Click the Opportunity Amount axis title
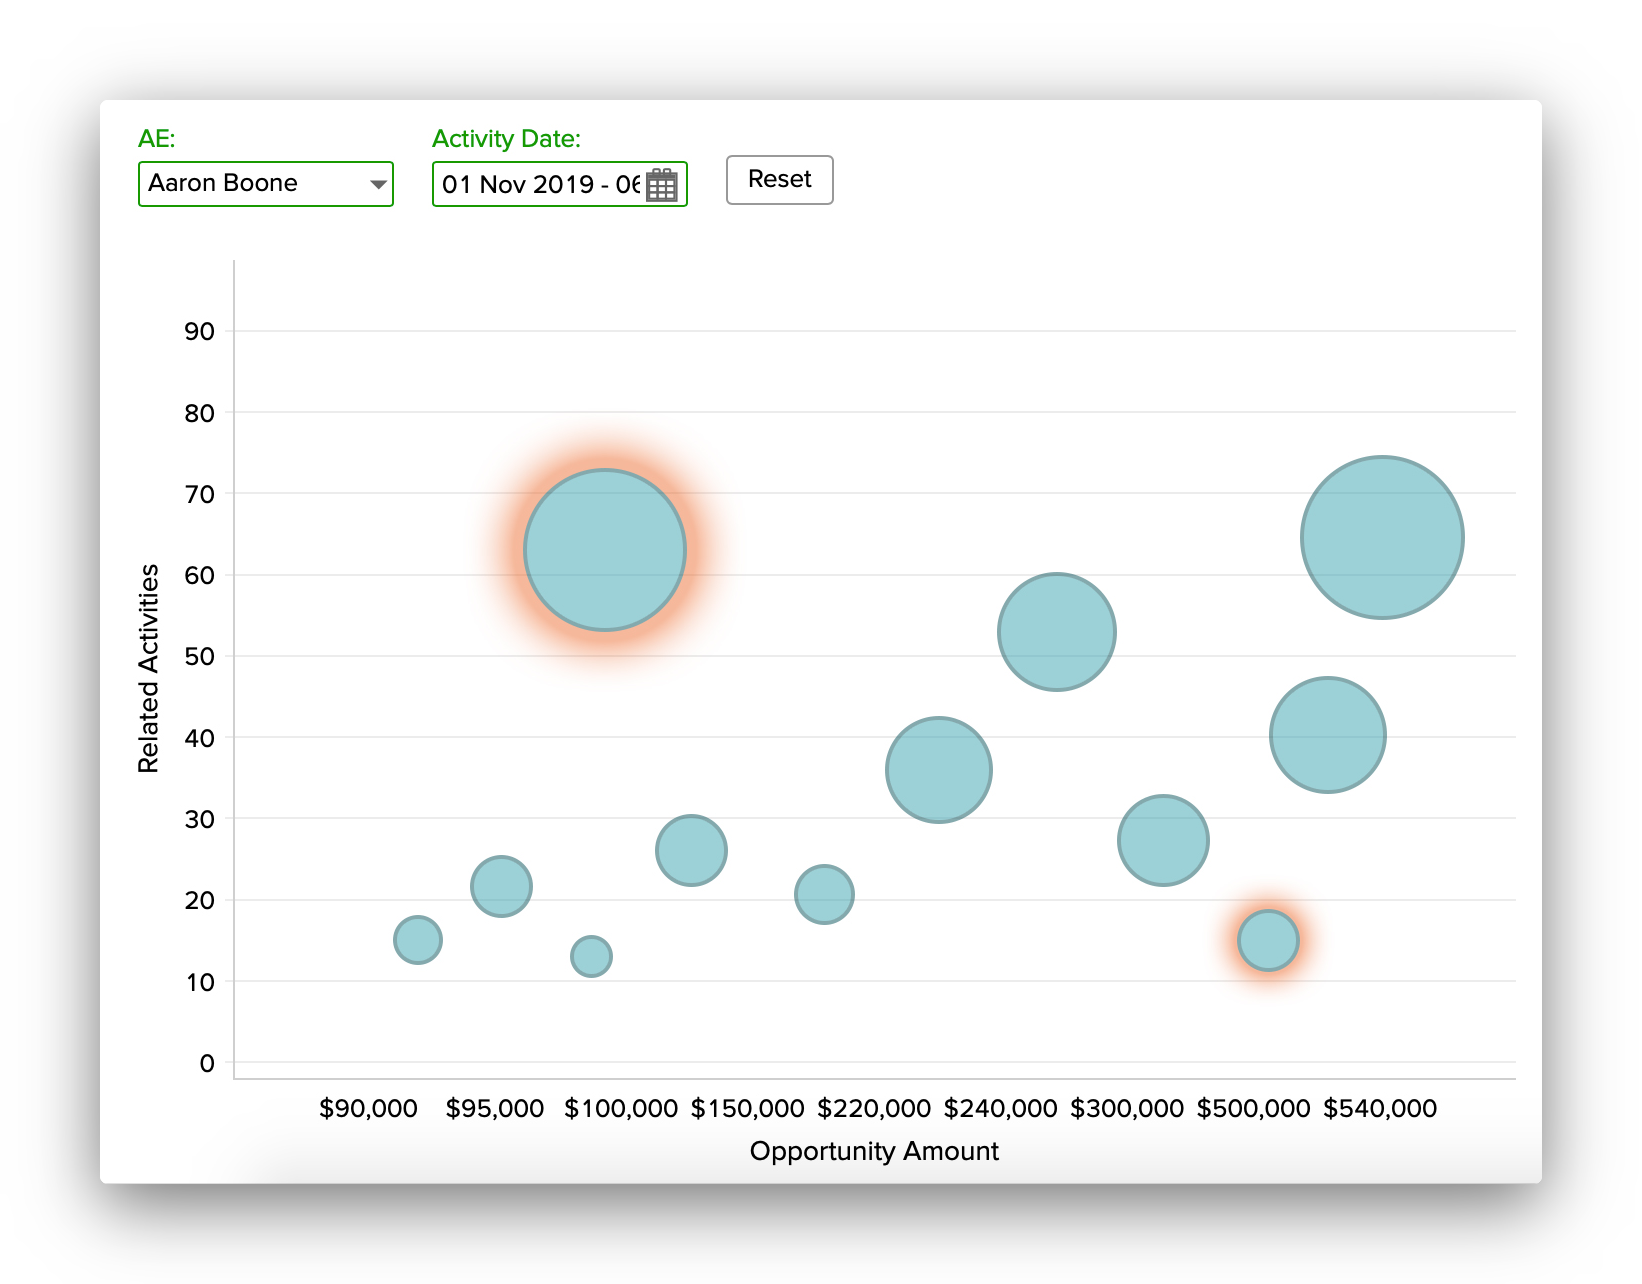This screenshot has height=1284, width=1642. coord(874,1151)
